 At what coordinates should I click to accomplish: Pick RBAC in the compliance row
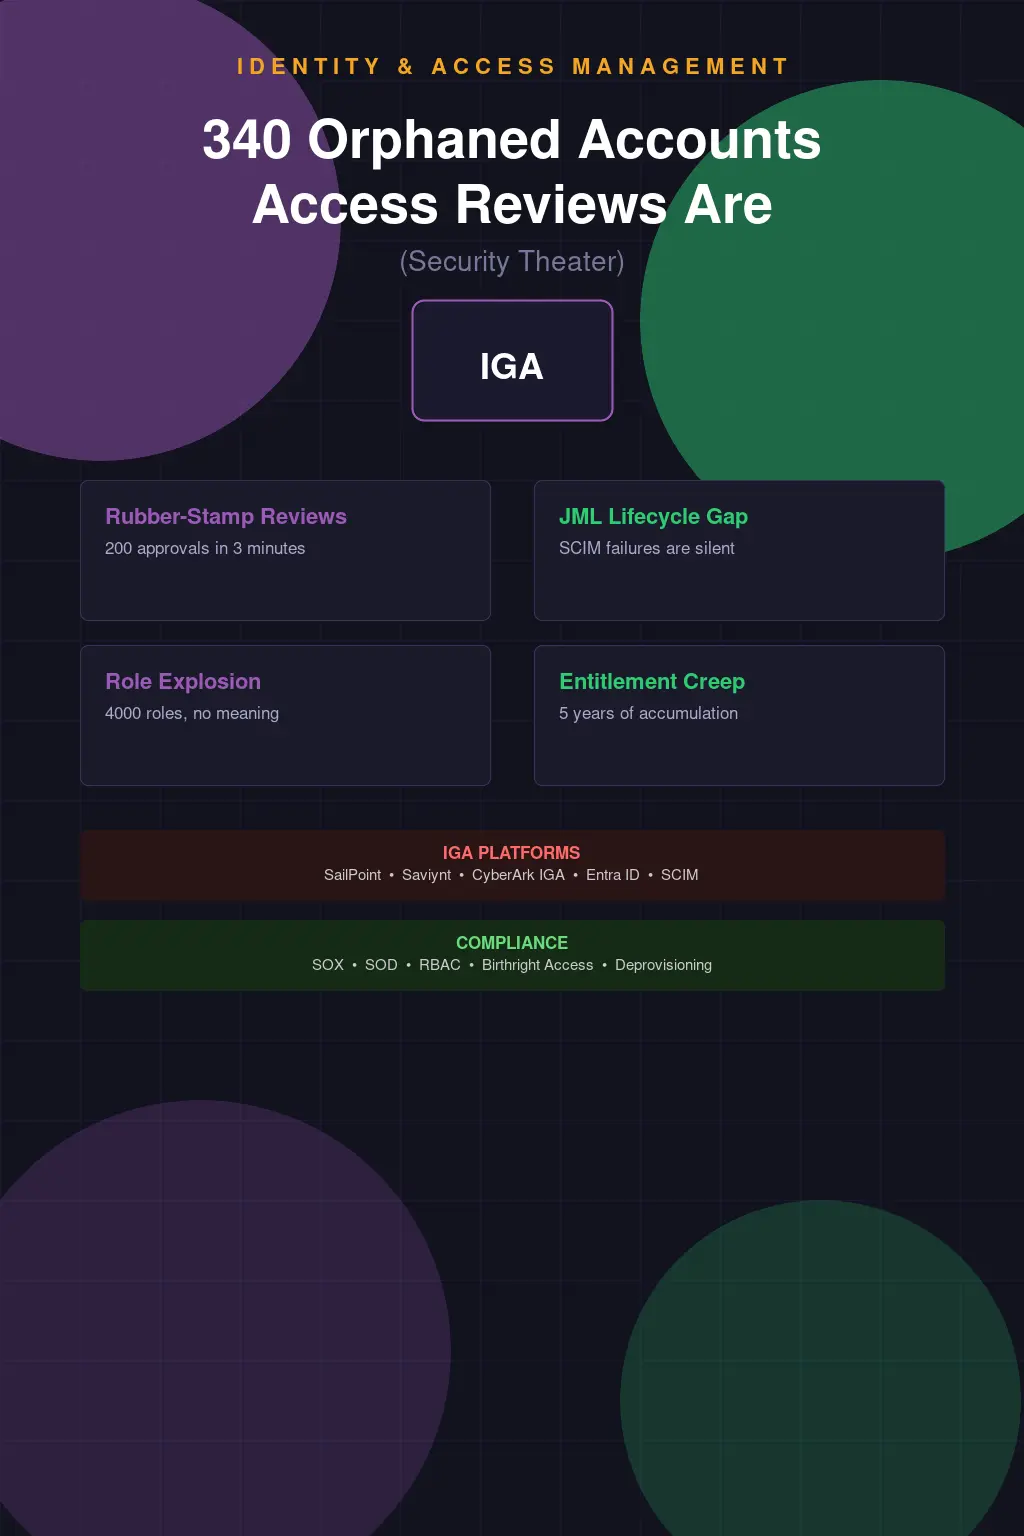click(440, 965)
